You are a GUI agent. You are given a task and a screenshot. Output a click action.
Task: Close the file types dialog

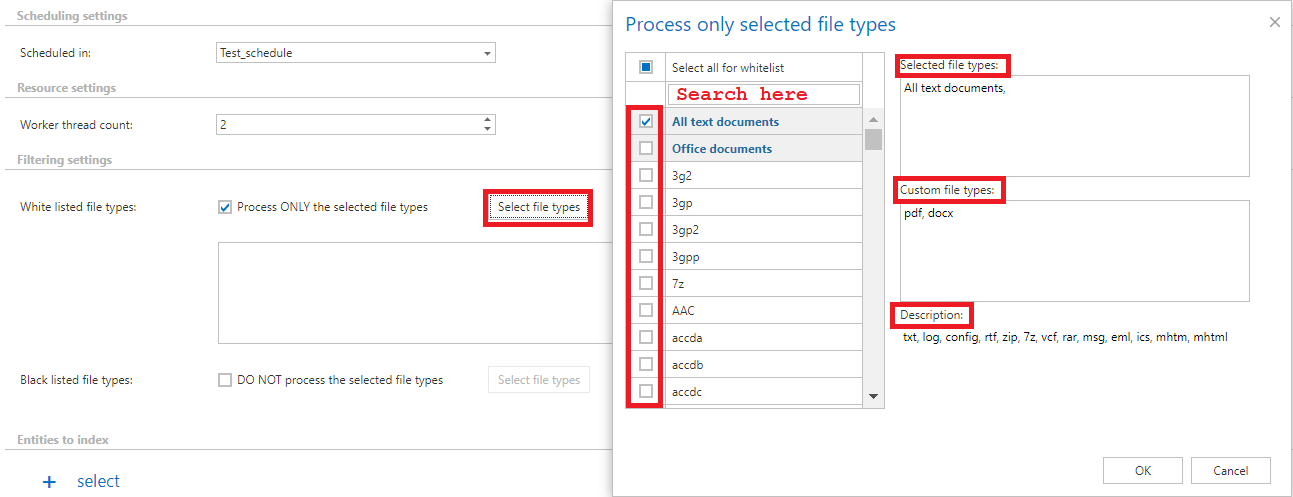[1274, 22]
